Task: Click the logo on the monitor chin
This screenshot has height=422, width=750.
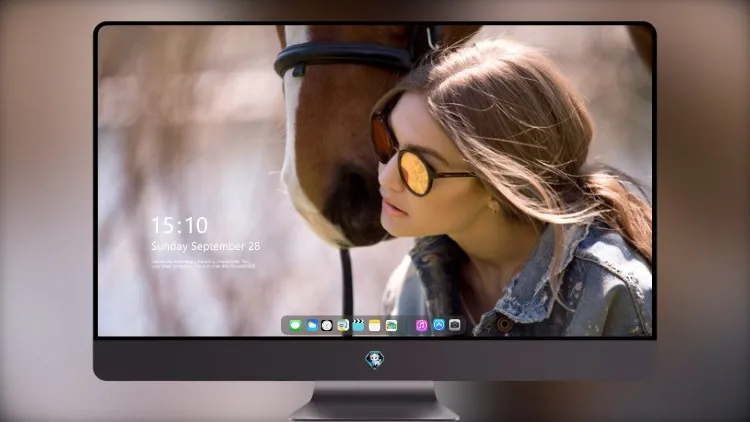Action: [375, 360]
